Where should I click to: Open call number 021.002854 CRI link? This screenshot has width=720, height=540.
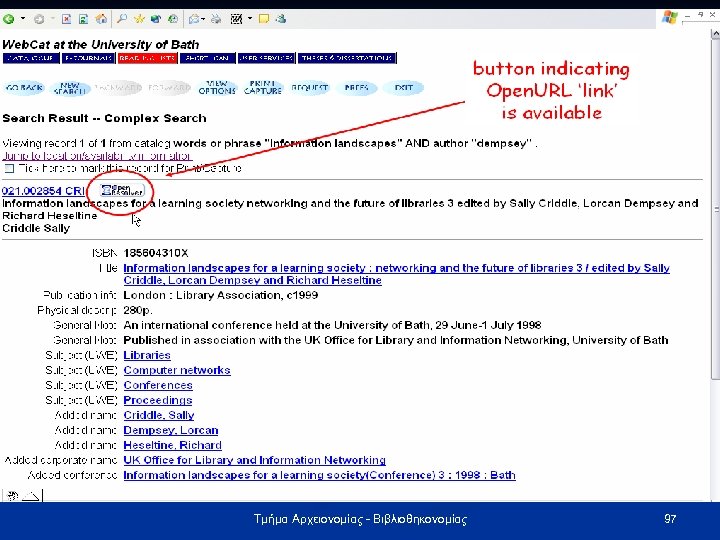(43, 191)
